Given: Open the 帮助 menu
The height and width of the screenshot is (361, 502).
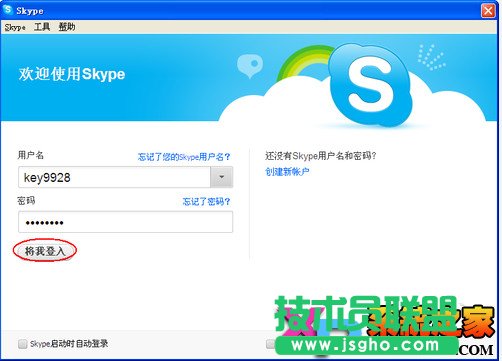Looking at the screenshot, I should tap(67, 27).
